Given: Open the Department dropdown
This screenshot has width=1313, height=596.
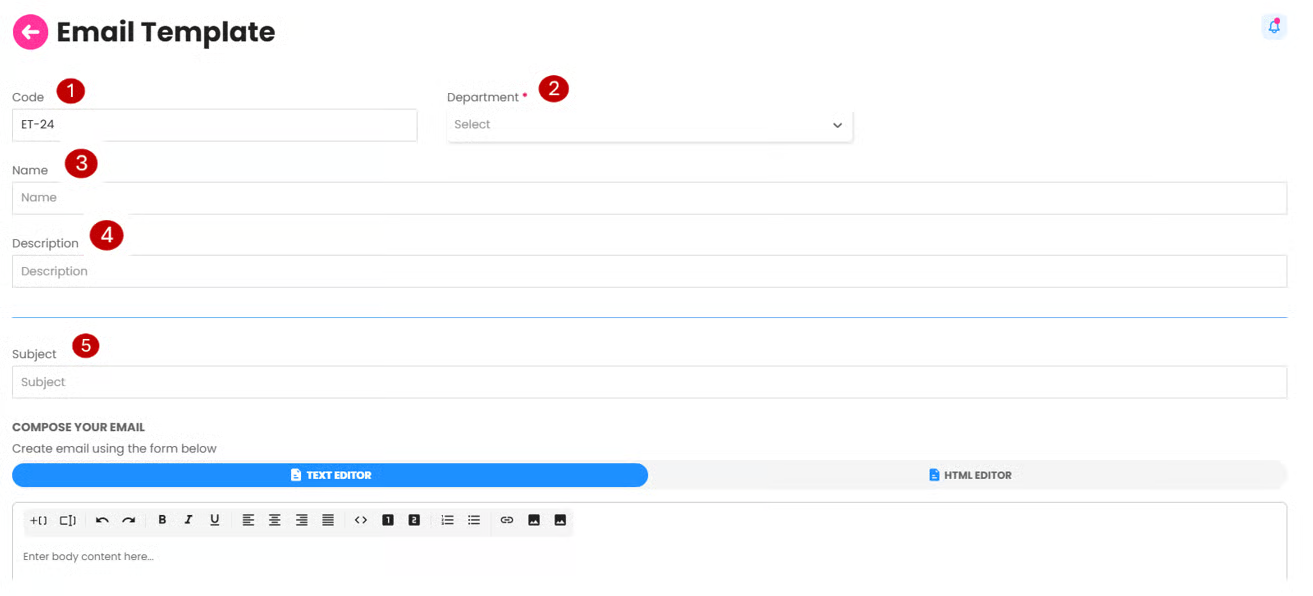Looking at the screenshot, I should (x=649, y=125).
